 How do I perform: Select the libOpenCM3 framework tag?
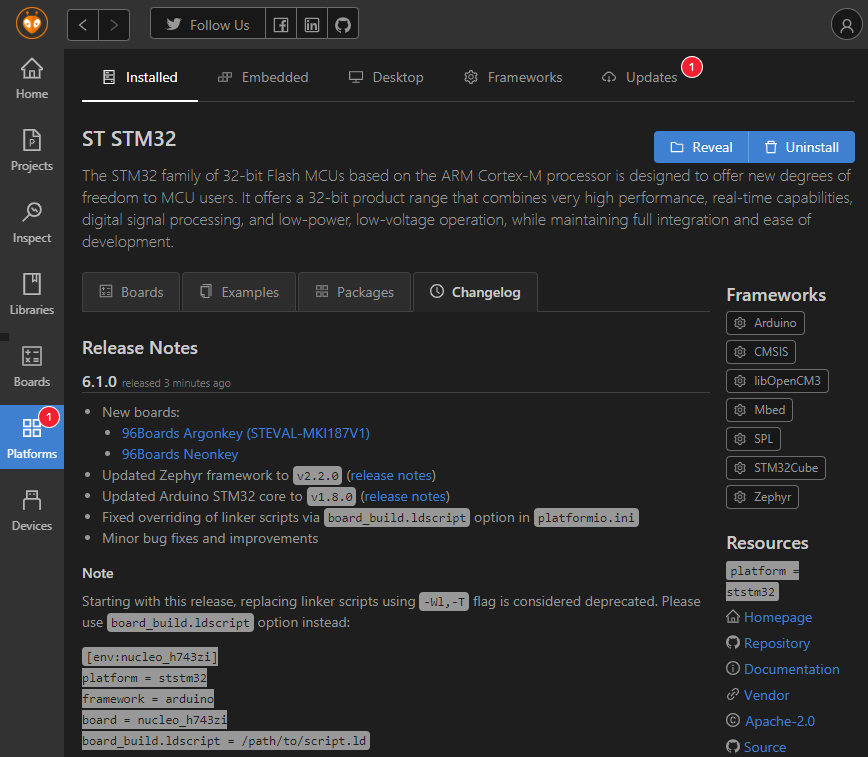point(777,381)
